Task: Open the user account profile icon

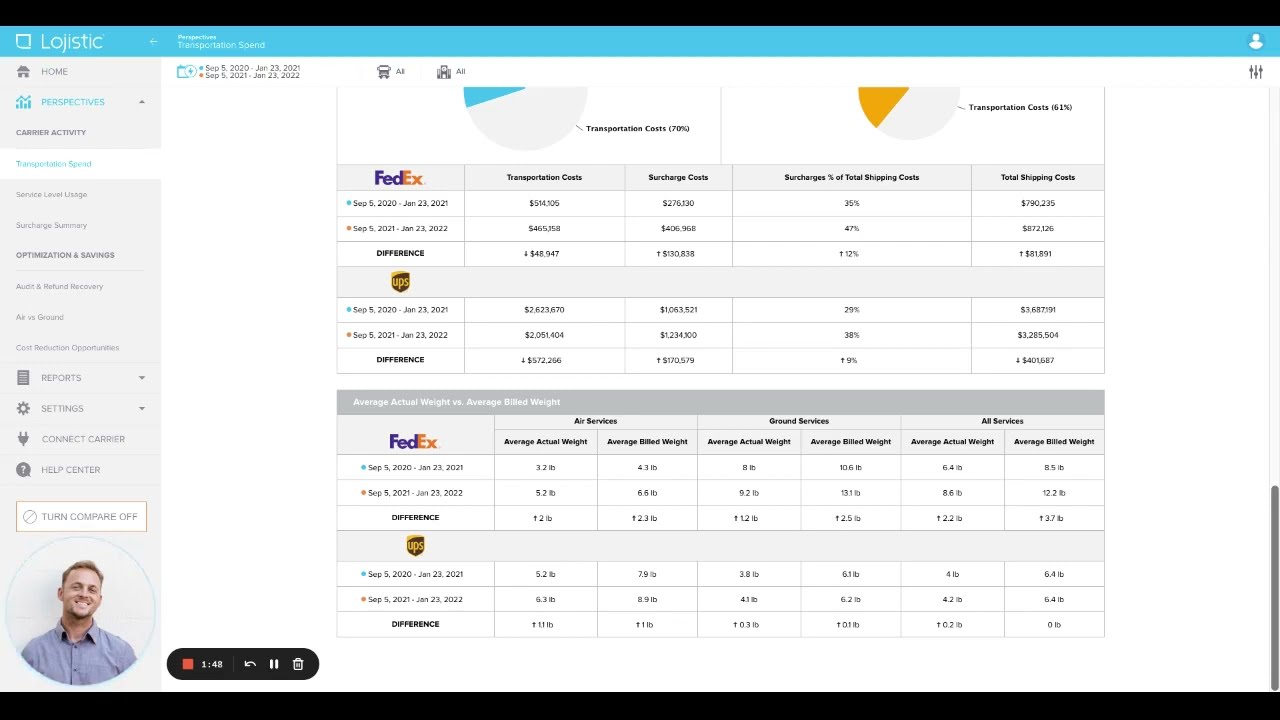Action: (1256, 41)
